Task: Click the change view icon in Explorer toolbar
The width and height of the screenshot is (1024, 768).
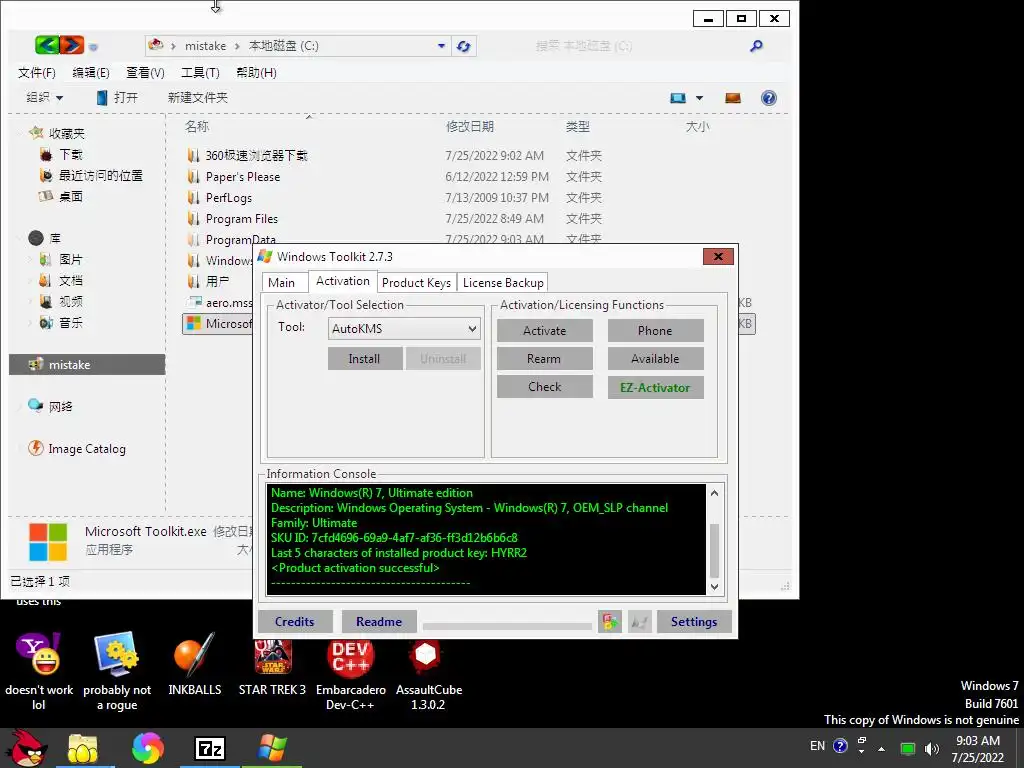Action: [678, 98]
